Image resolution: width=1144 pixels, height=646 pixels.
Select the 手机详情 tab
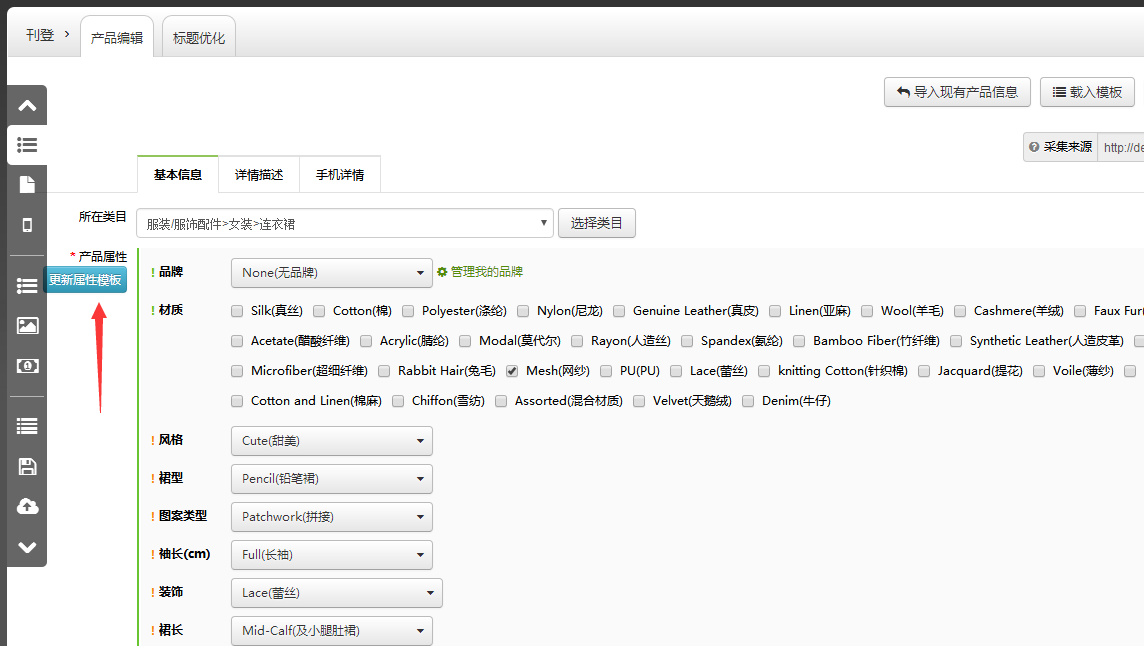pos(340,174)
